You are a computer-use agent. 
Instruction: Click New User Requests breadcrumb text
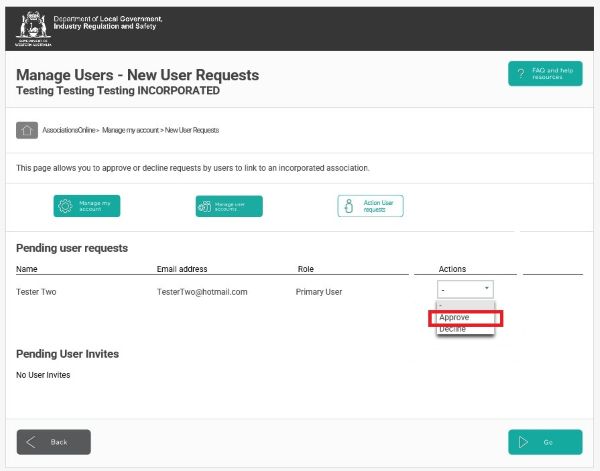(192, 130)
